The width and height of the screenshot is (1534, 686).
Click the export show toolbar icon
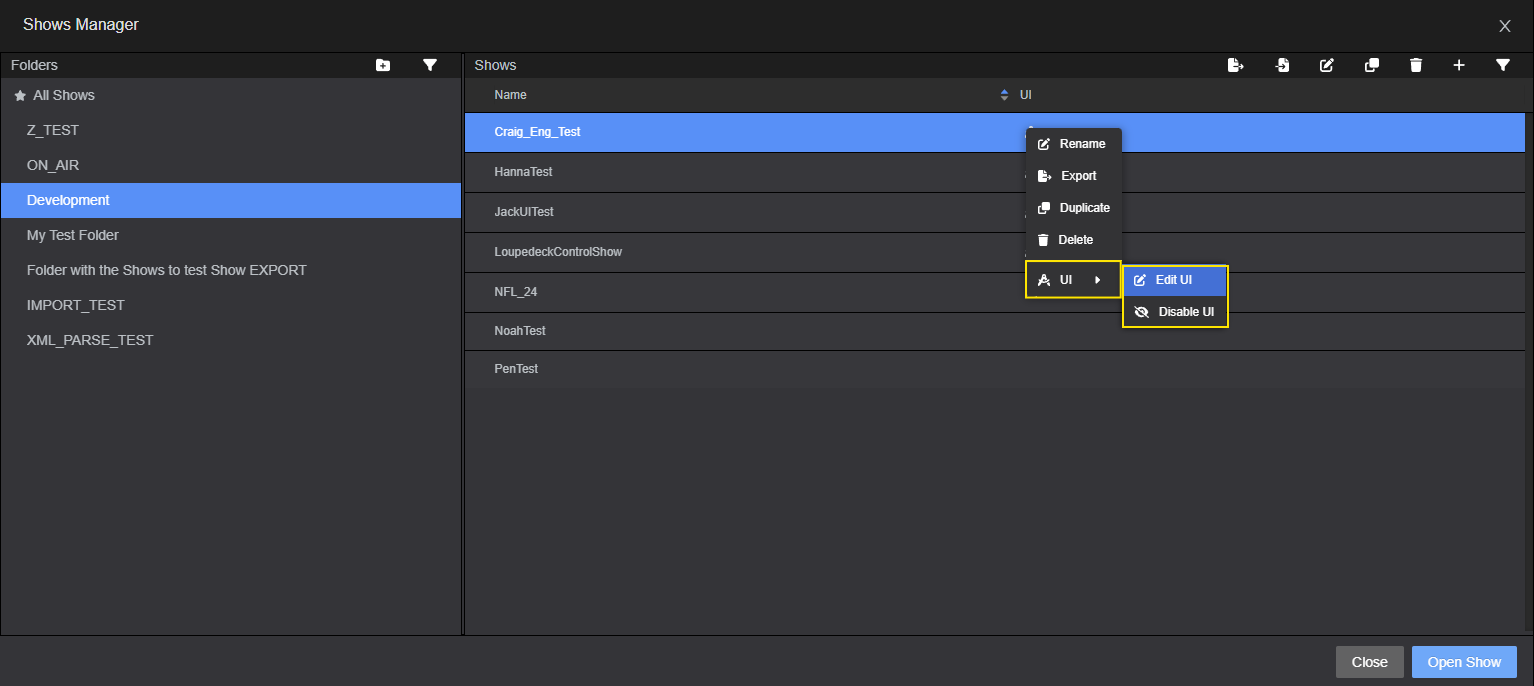pyautogui.click(x=1236, y=65)
